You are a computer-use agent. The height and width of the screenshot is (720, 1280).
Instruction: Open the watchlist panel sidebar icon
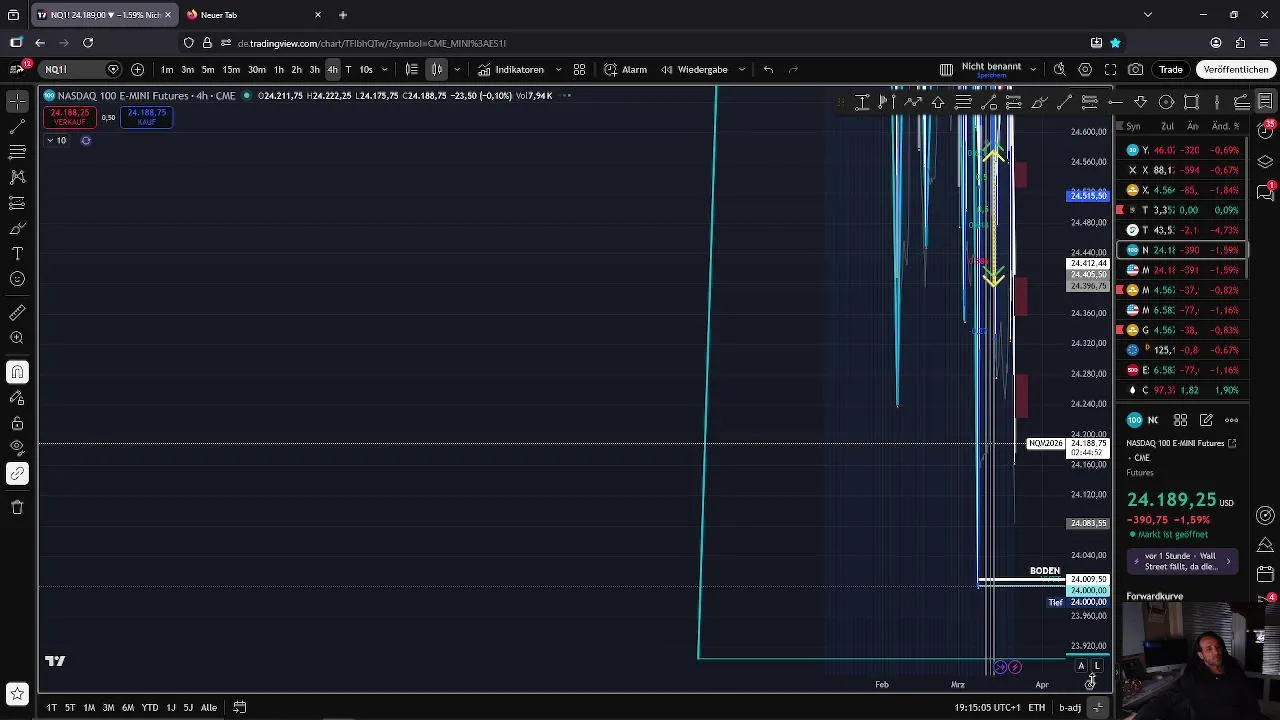pos(1265,102)
